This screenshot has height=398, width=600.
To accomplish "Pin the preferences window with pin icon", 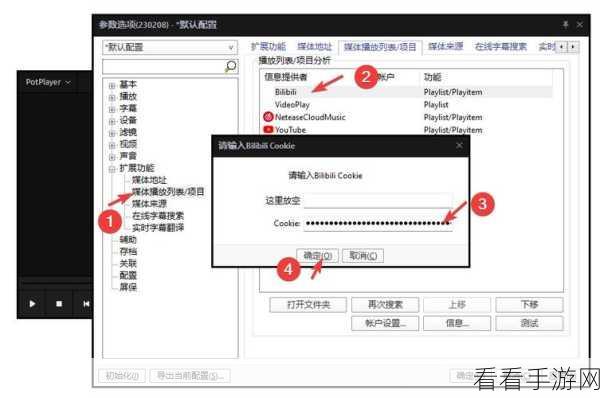I will (566, 25).
